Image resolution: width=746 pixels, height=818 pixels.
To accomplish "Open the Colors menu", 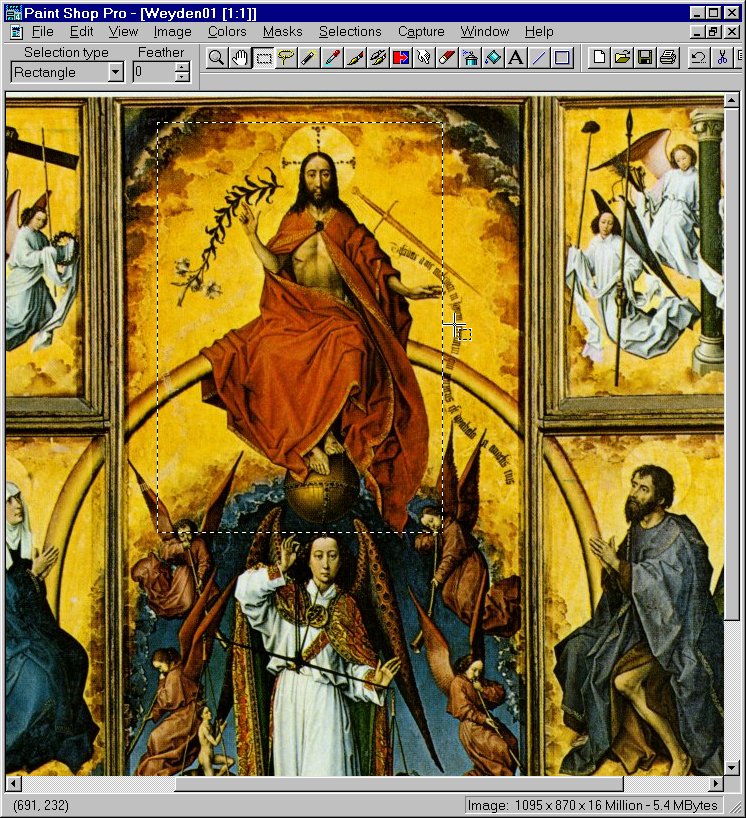I will pos(227,32).
